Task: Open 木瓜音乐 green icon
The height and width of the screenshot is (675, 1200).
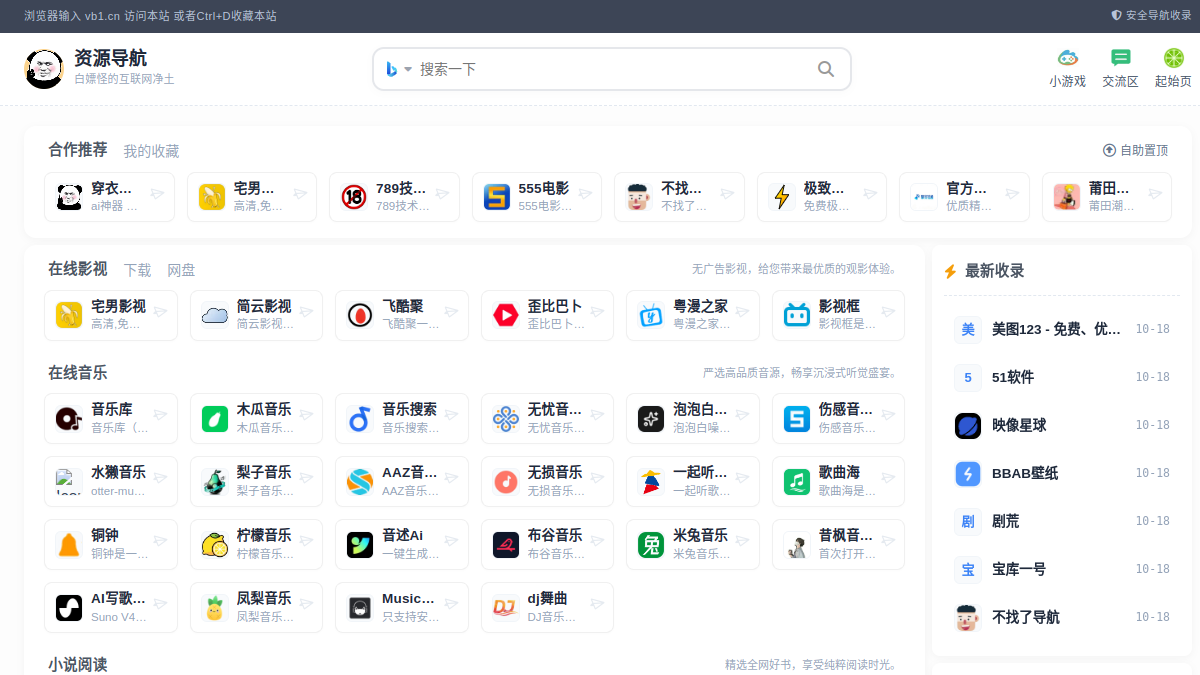Action: 215,418
